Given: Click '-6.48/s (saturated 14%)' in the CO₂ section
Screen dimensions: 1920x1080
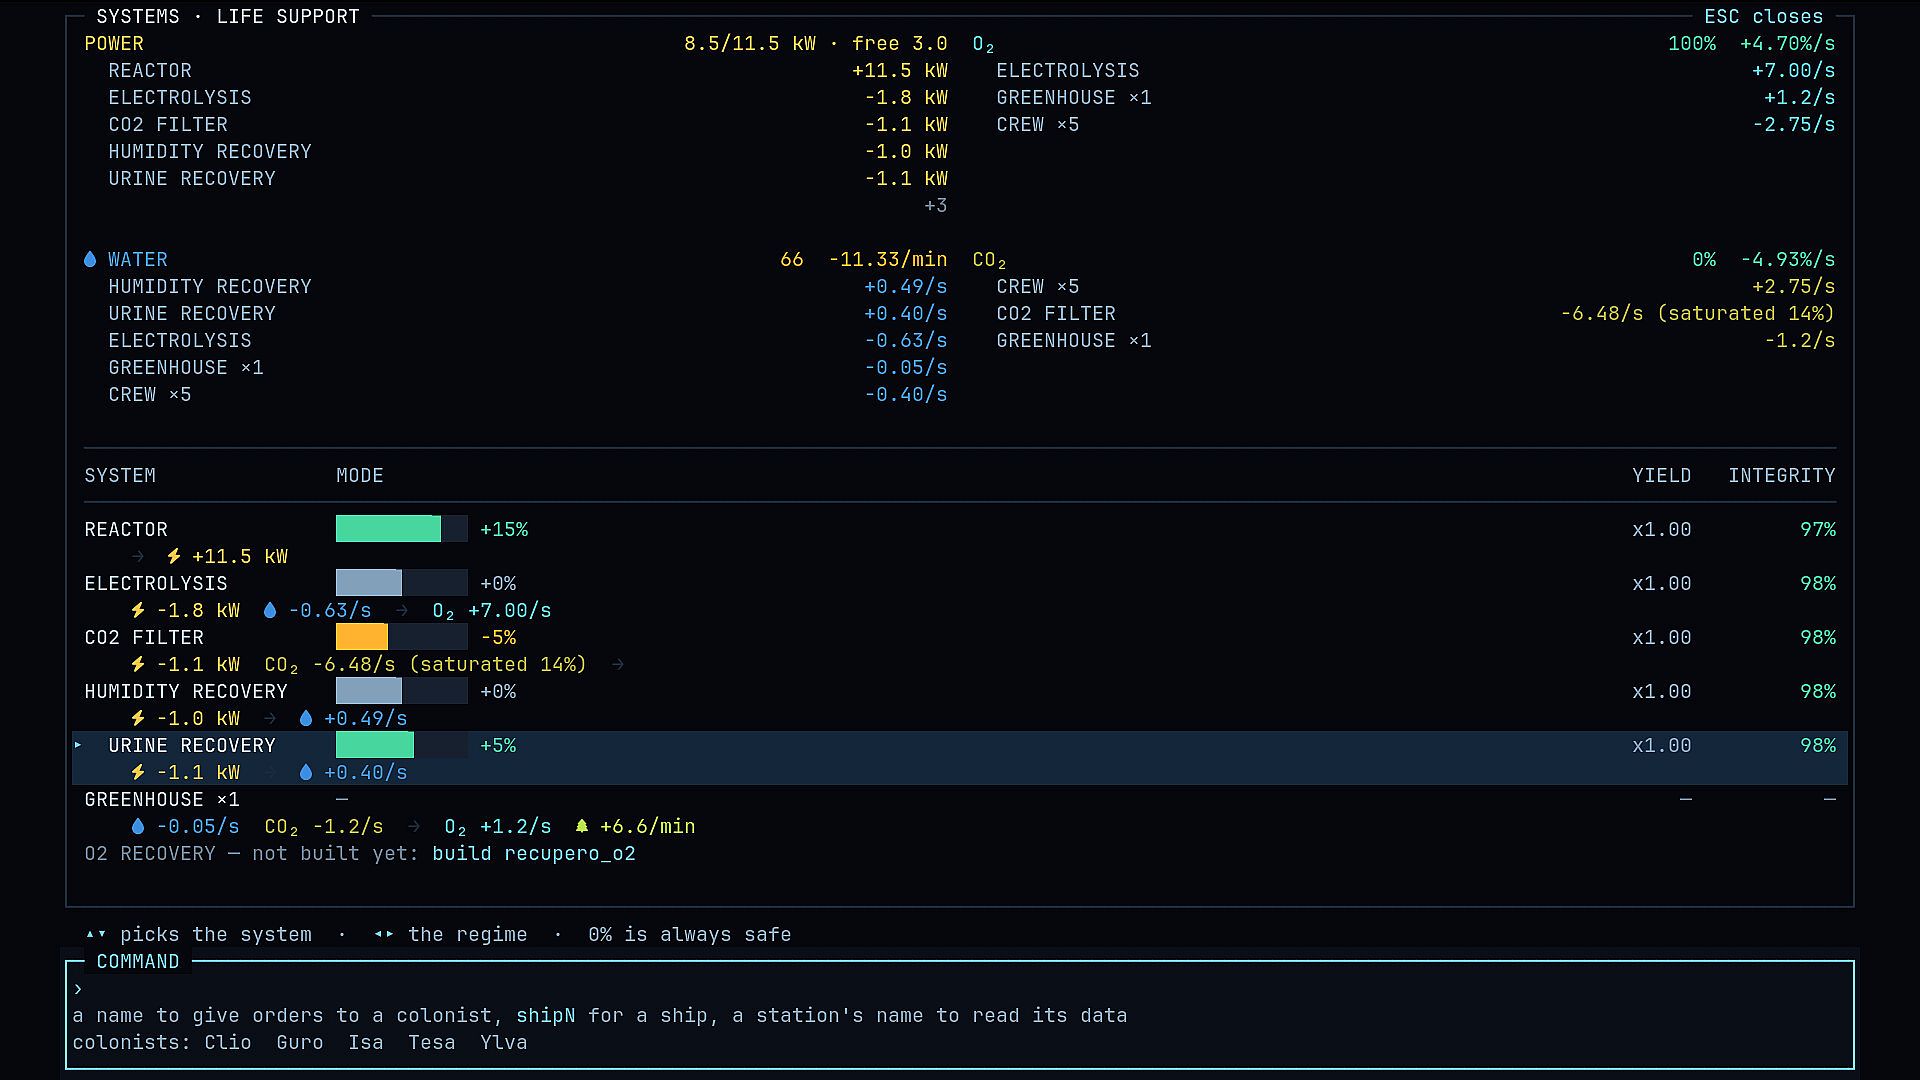Looking at the screenshot, I should 1698,313.
